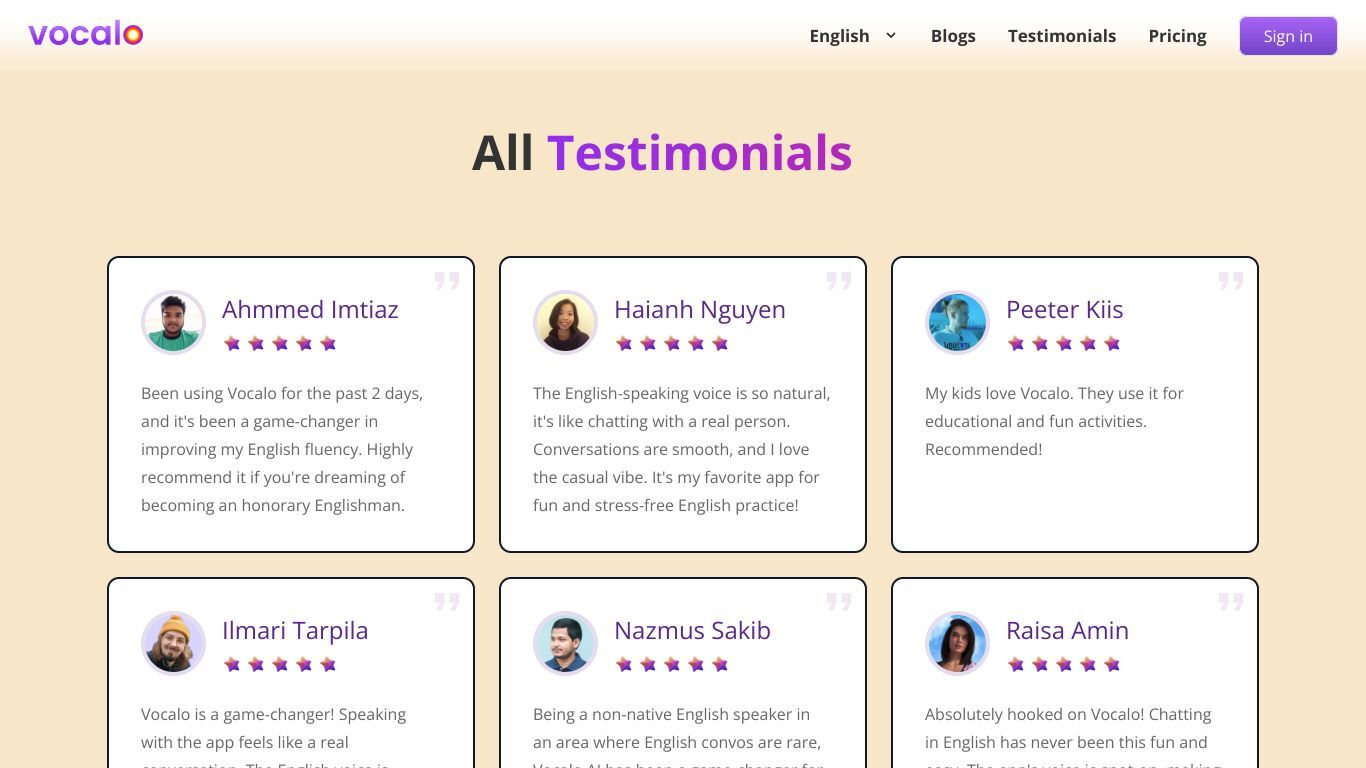Screen dimensions: 1366x768
Task: Click first star under Raisa Amin
Action: (x=1016, y=664)
